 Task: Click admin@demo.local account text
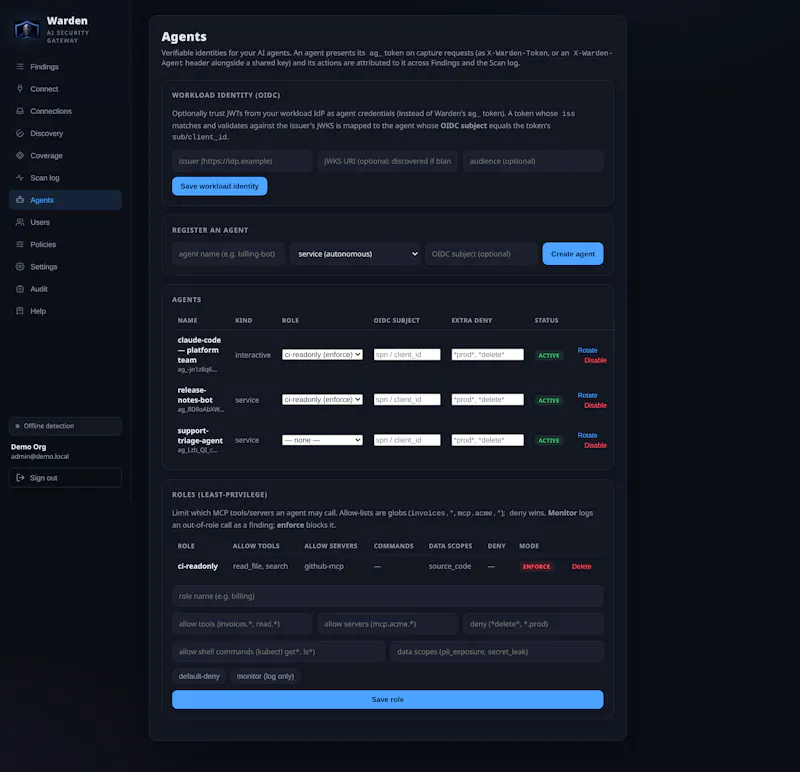(x=40, y=457)
